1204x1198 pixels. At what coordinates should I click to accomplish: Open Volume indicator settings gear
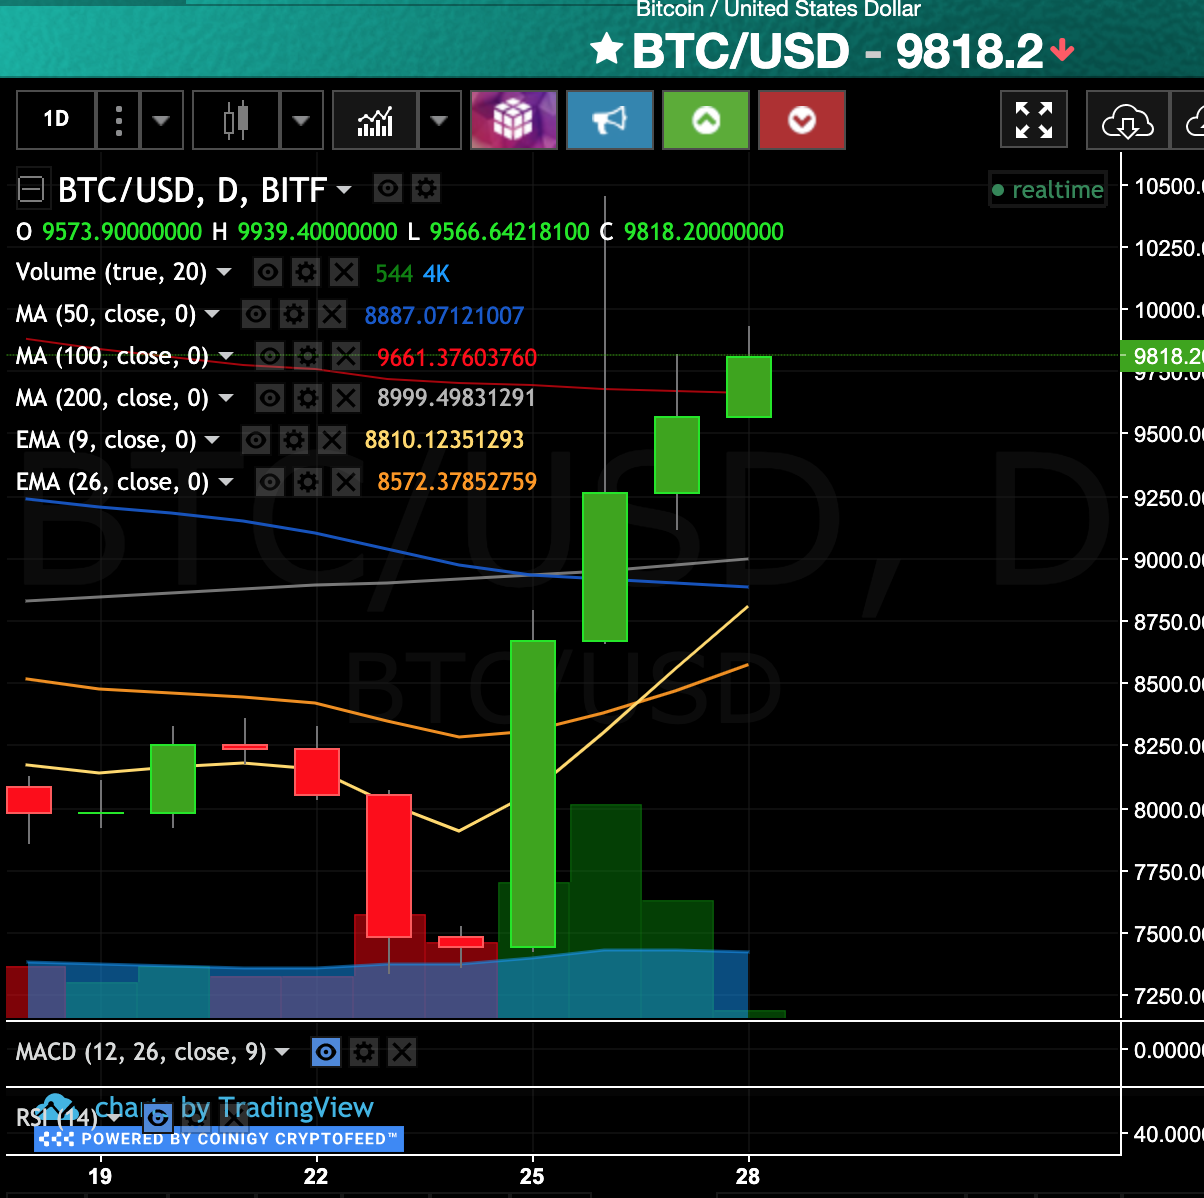[305, 272]
